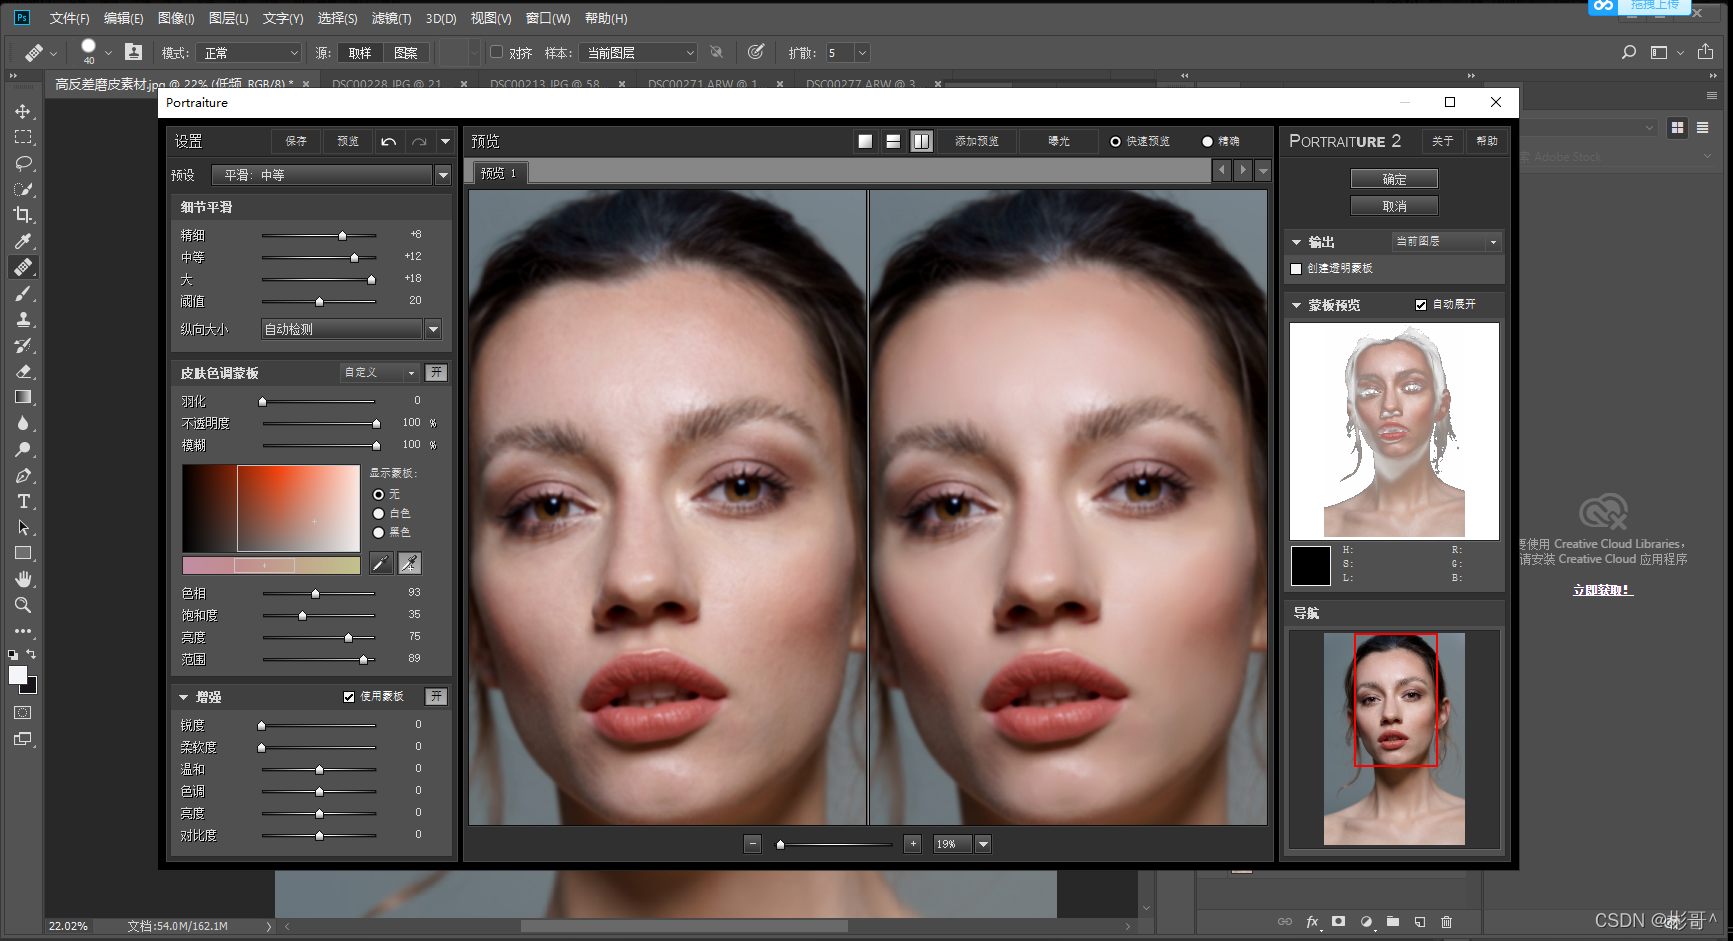
Task: Select the Move tool in Photoshop toolbar
Action: (x=23, y=111)
